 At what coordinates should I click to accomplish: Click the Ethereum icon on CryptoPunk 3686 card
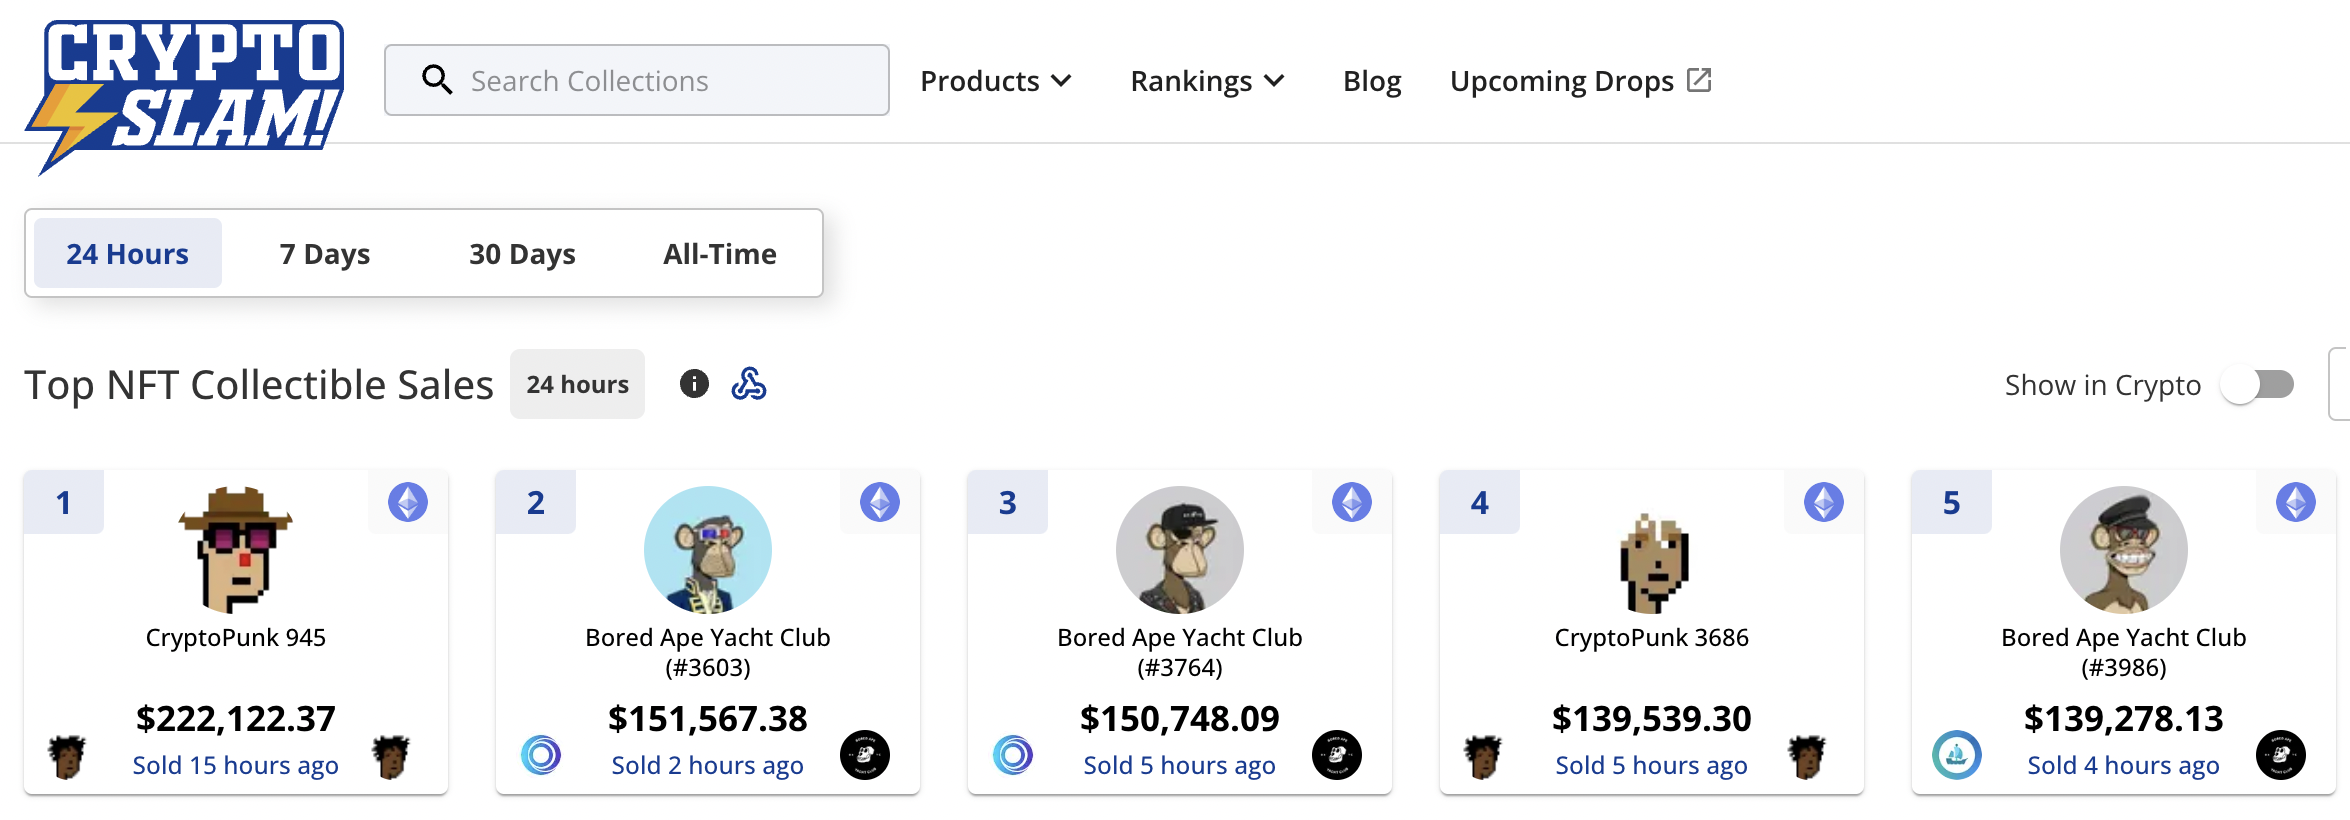[1824, 502]
